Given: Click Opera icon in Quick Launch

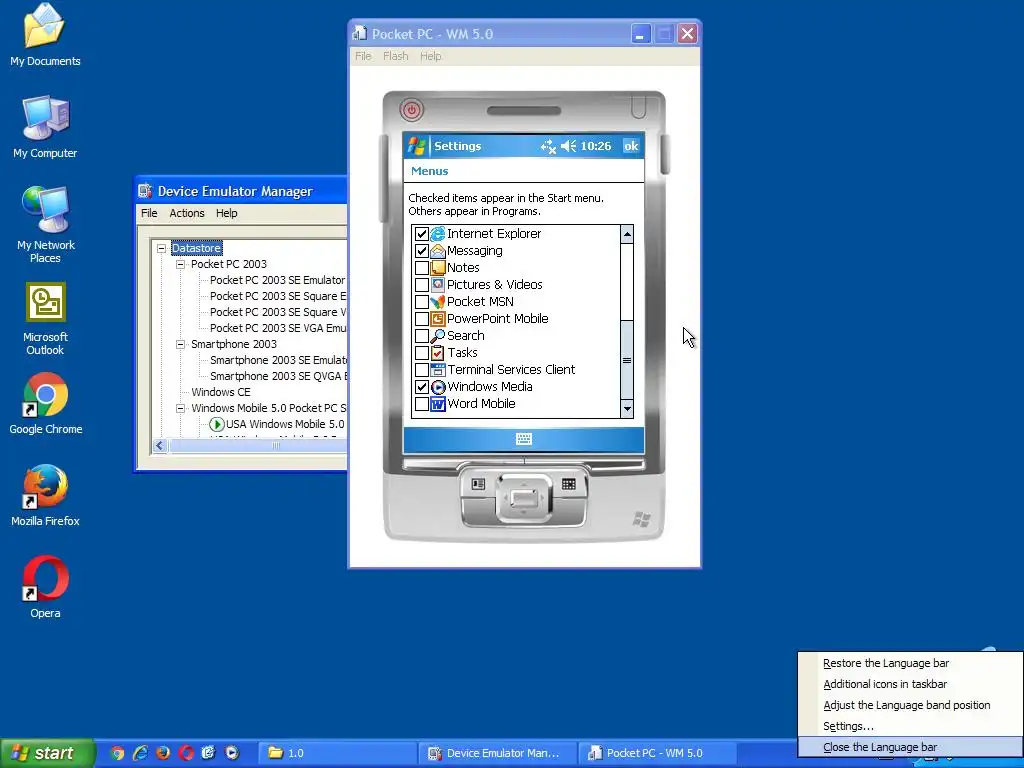Looking at the screenshot, I should point(186,753).
